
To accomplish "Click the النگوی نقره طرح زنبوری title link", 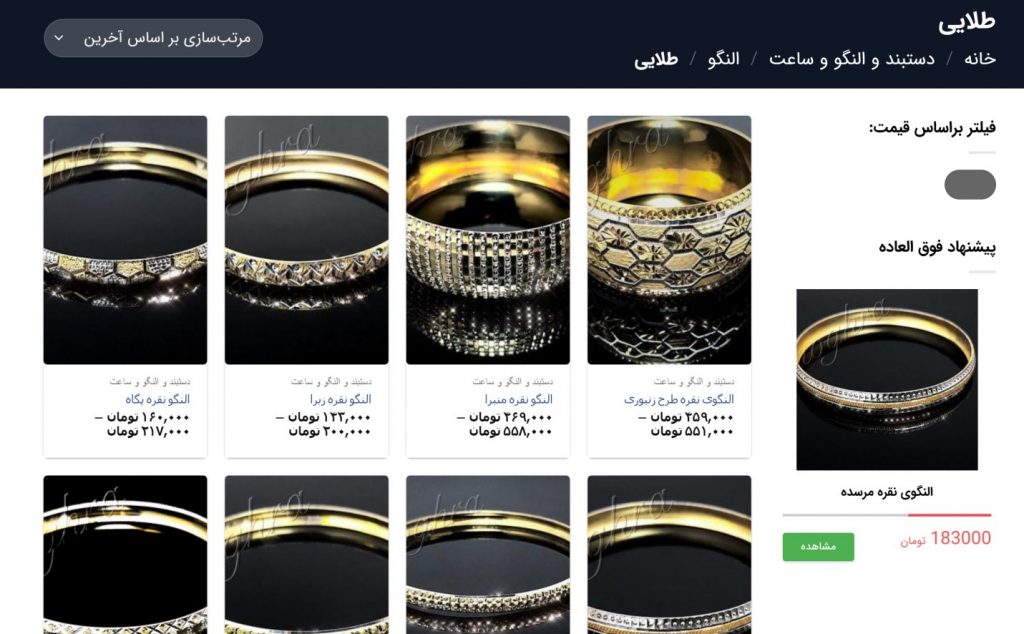I will coord(679,399).
